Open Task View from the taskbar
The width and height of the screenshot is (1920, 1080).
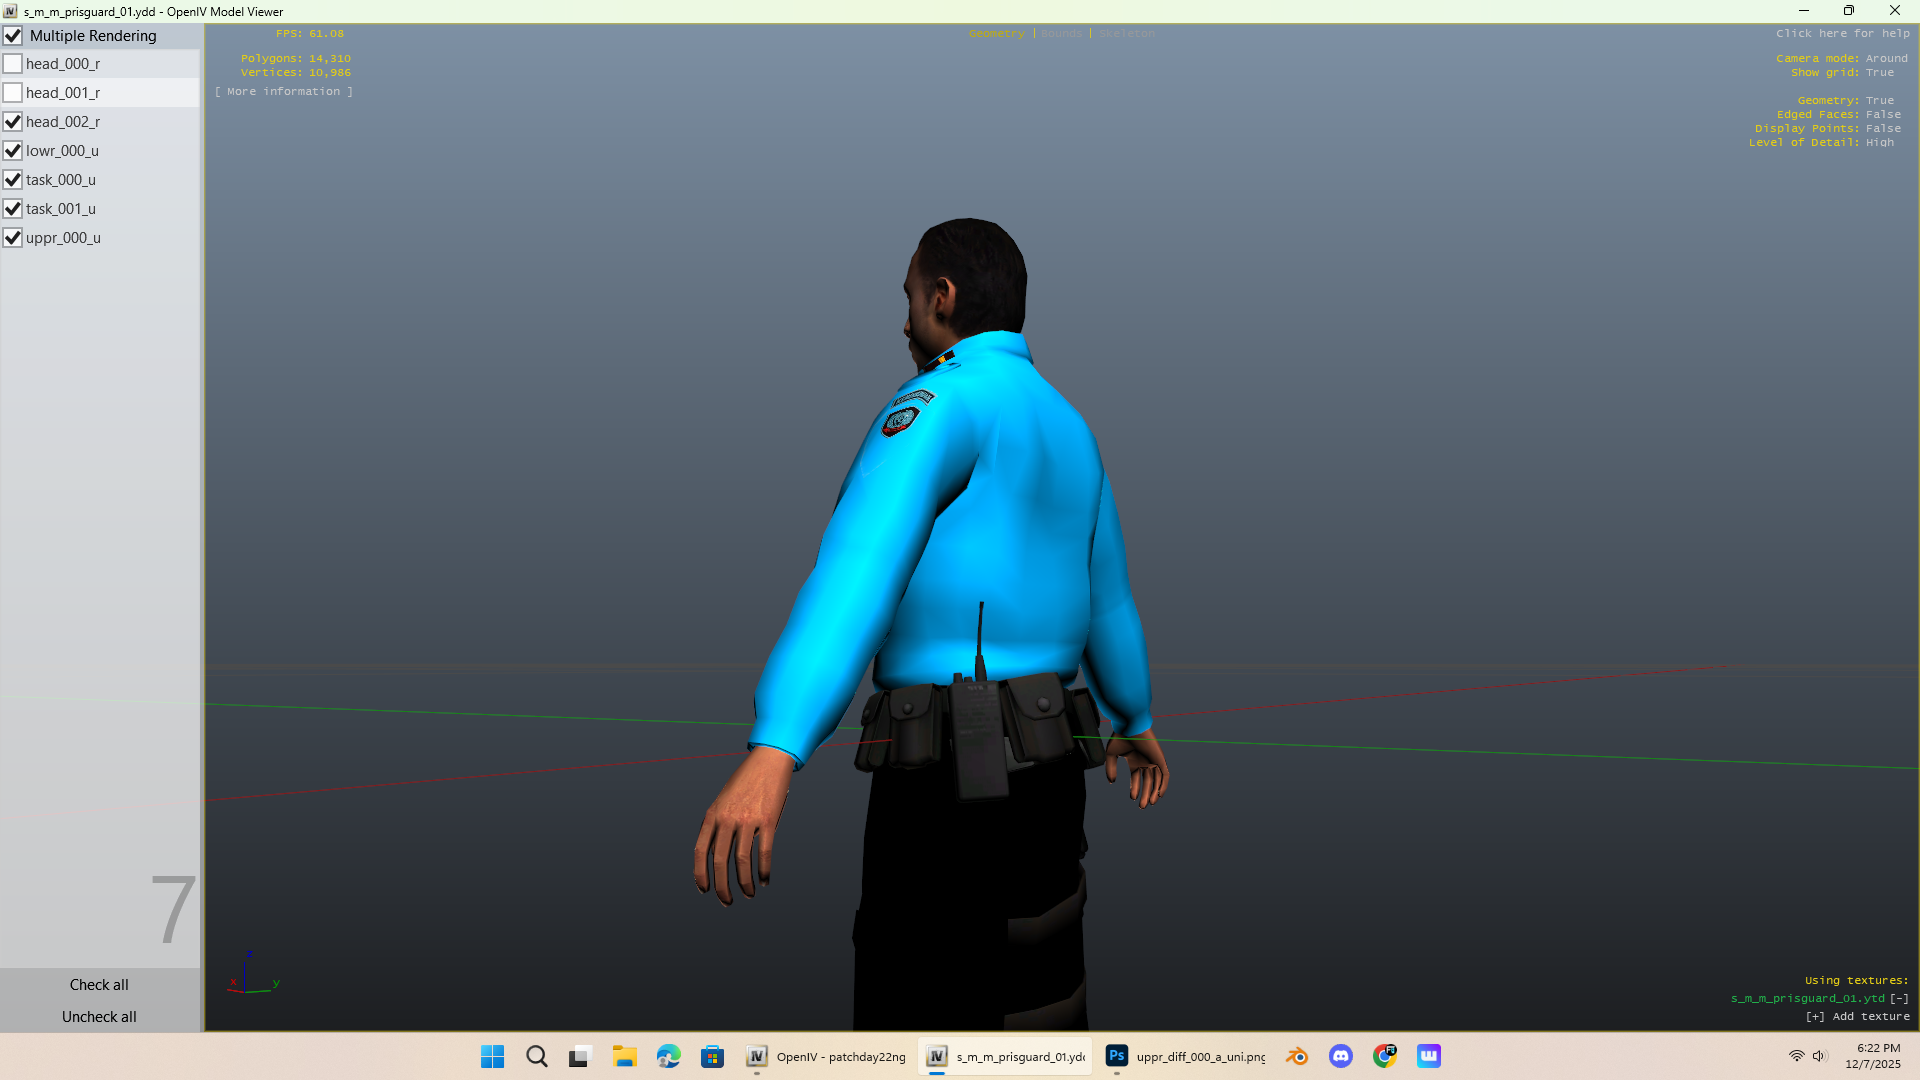tap(580, 1056)
